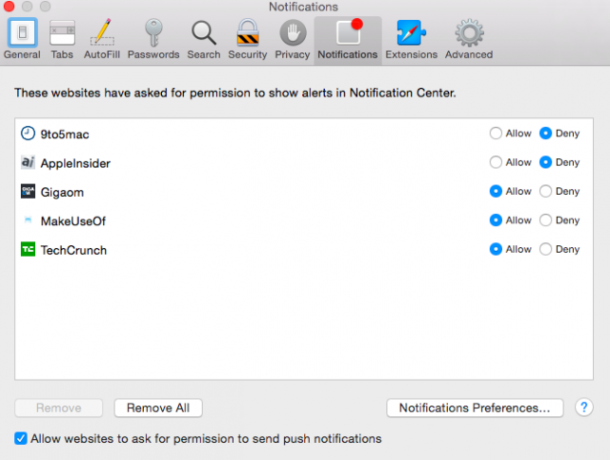This screenshot has height=460, width=610.
Task: Click the MakeUseOf favicon
Action: pos(28,220)
